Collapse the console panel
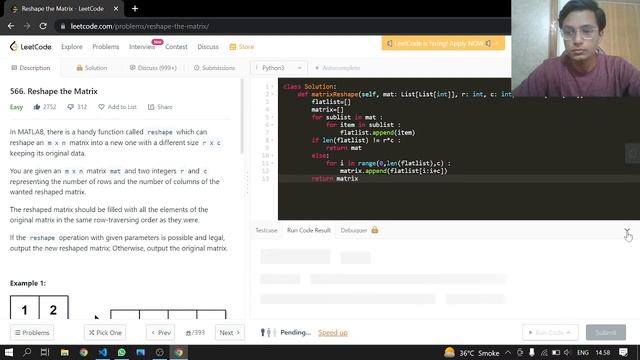640x360 pixels. coord(627,231)
